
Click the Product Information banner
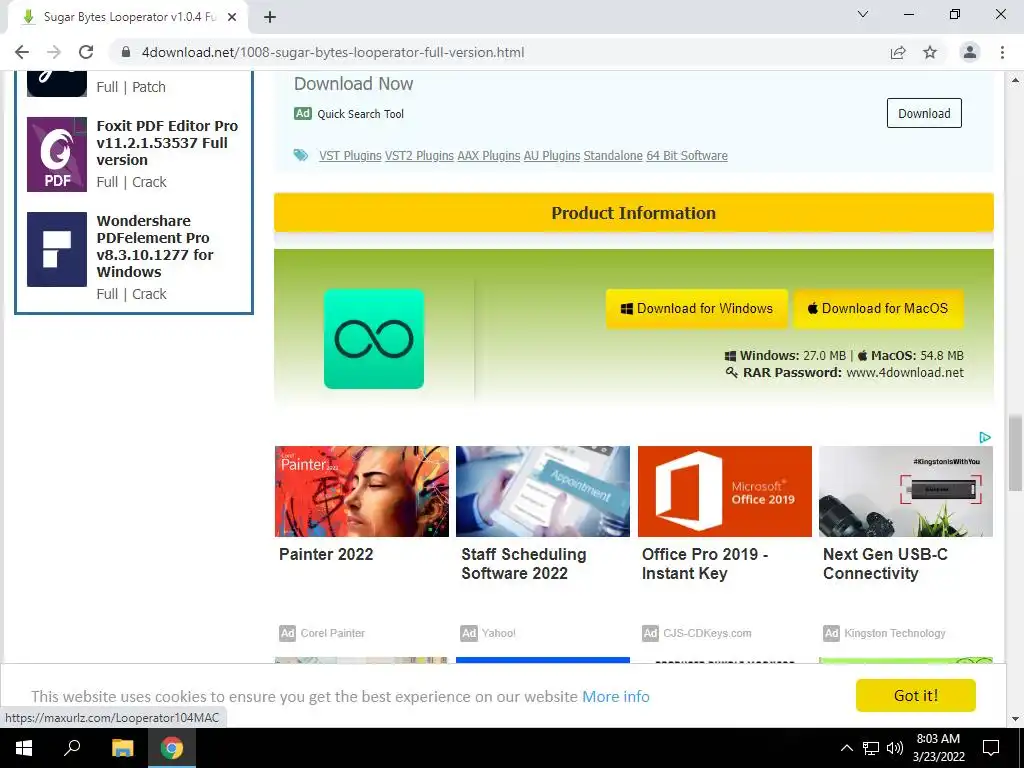click(633, 213)
